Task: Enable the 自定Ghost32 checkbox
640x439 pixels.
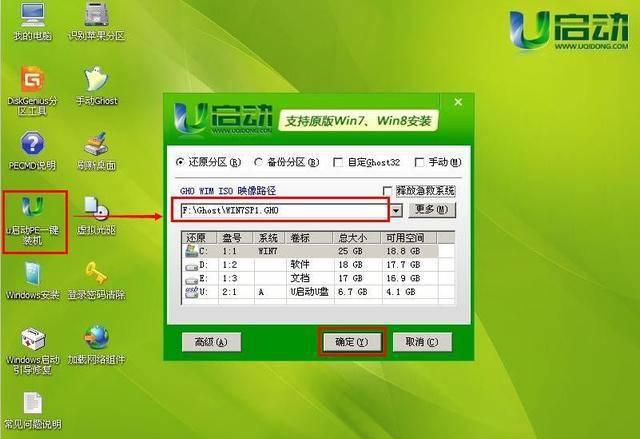Action: pyautogui.click(x=338, y=162)
